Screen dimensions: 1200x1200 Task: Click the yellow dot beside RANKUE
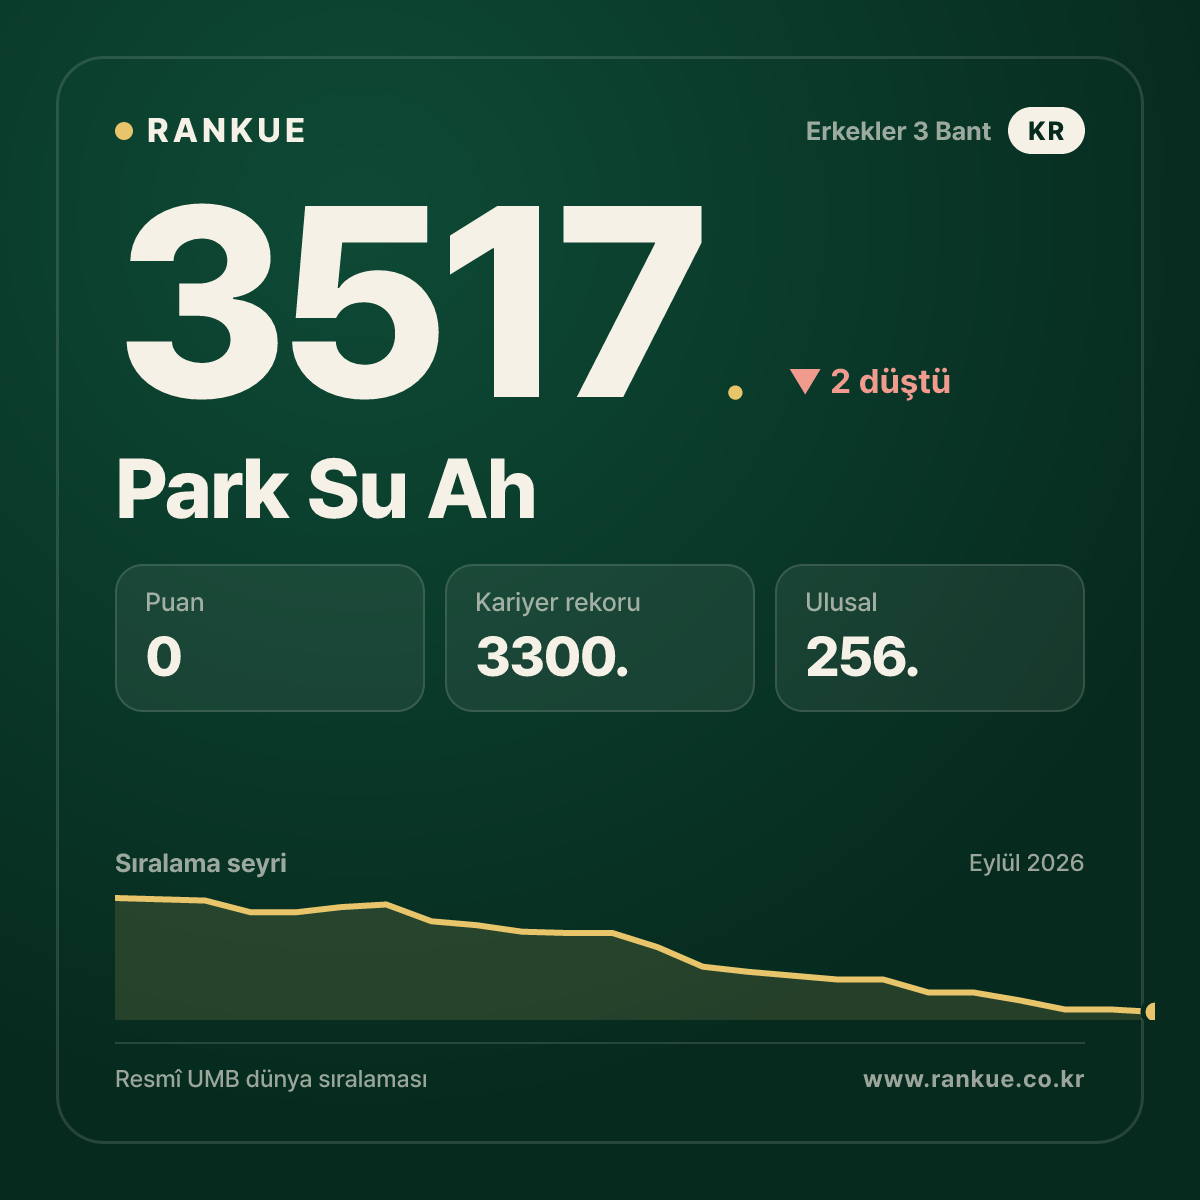click(x=124, y=131)
